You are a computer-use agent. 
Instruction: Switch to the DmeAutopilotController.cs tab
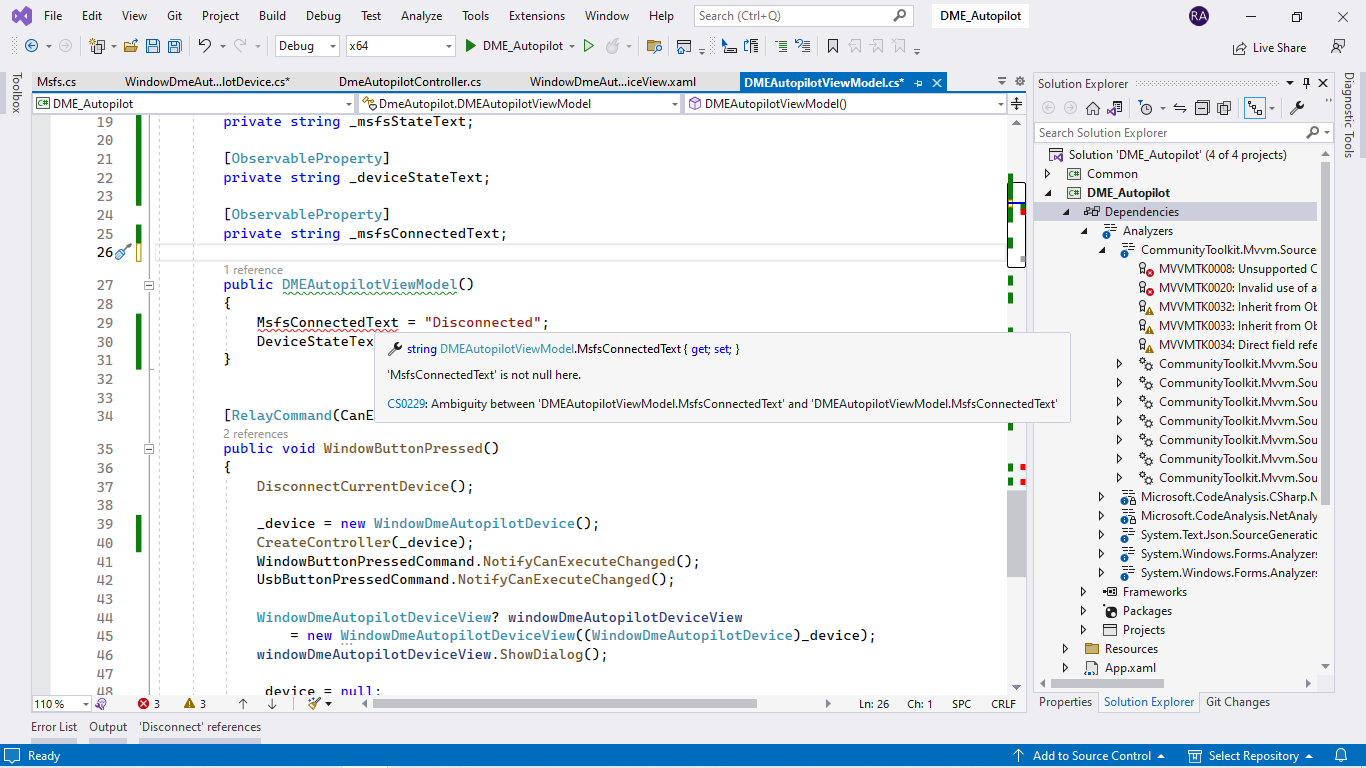click(404, 81)
